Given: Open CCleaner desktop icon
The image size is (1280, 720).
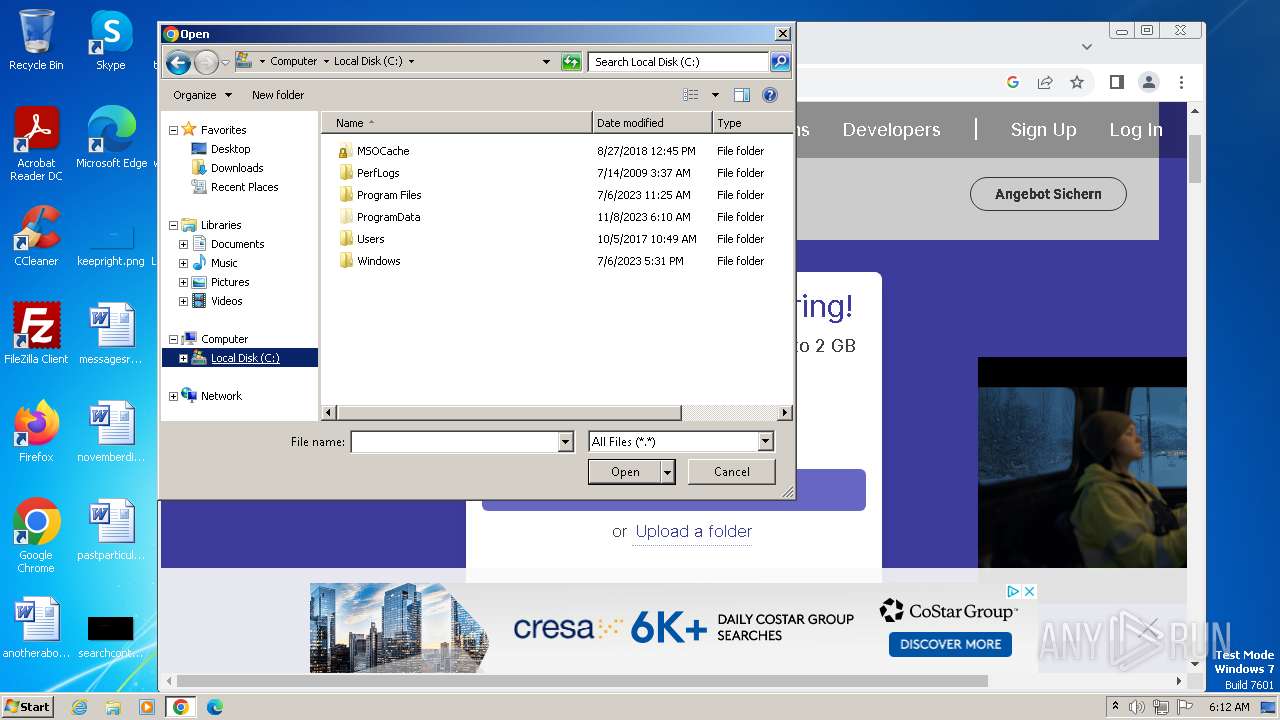Looking at the screenshot, I should [x=36, y=235].
